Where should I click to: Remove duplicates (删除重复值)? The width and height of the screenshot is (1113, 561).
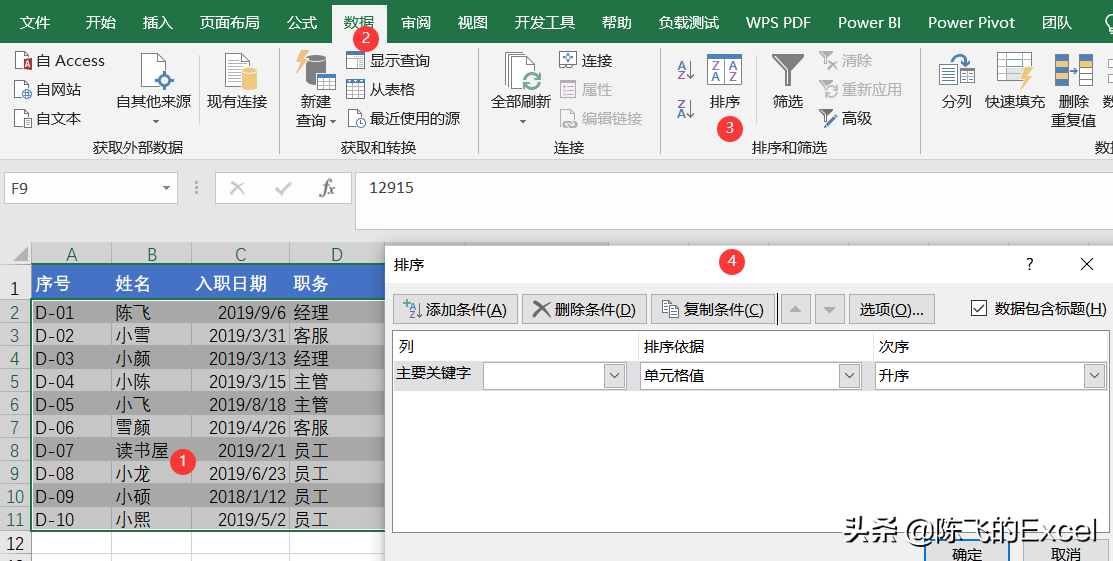click(x=1073, y=91)
